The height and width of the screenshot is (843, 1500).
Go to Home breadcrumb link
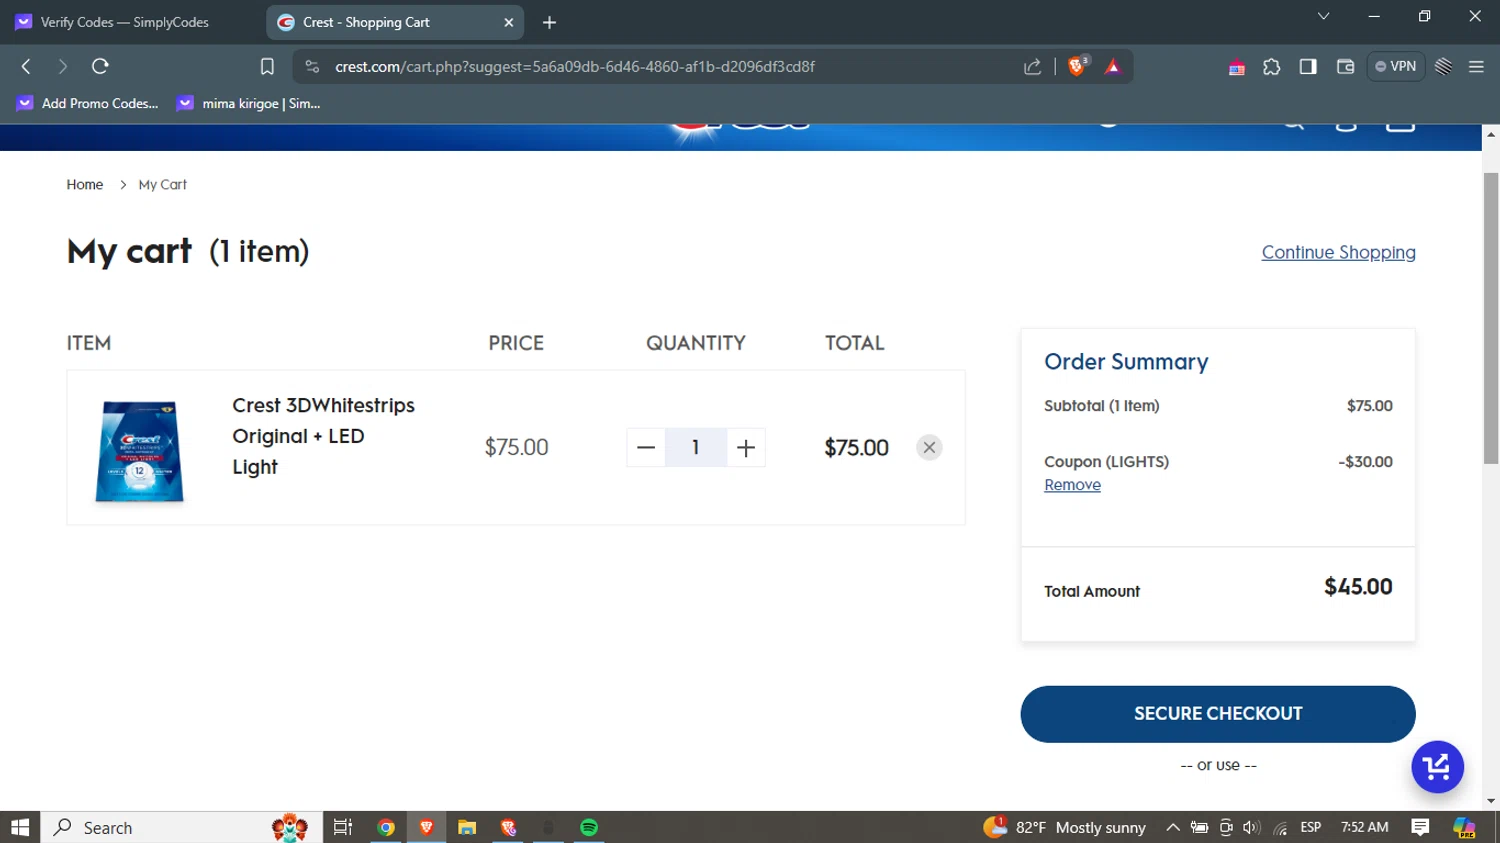click(85, 184)
